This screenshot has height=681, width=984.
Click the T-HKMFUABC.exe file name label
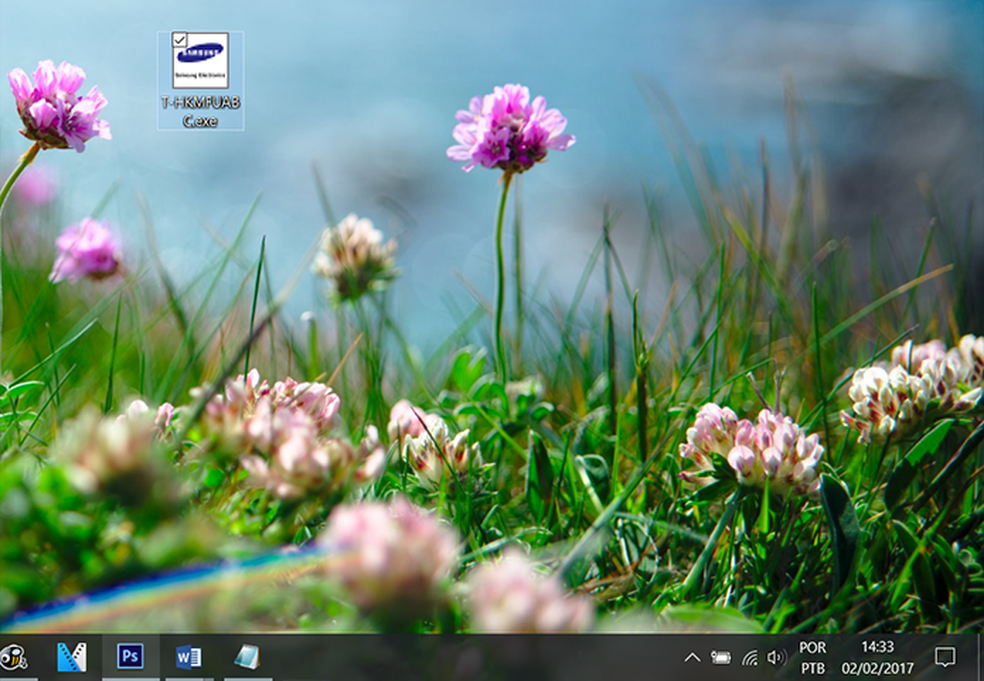pyautogui.click(x=200, y=111)
